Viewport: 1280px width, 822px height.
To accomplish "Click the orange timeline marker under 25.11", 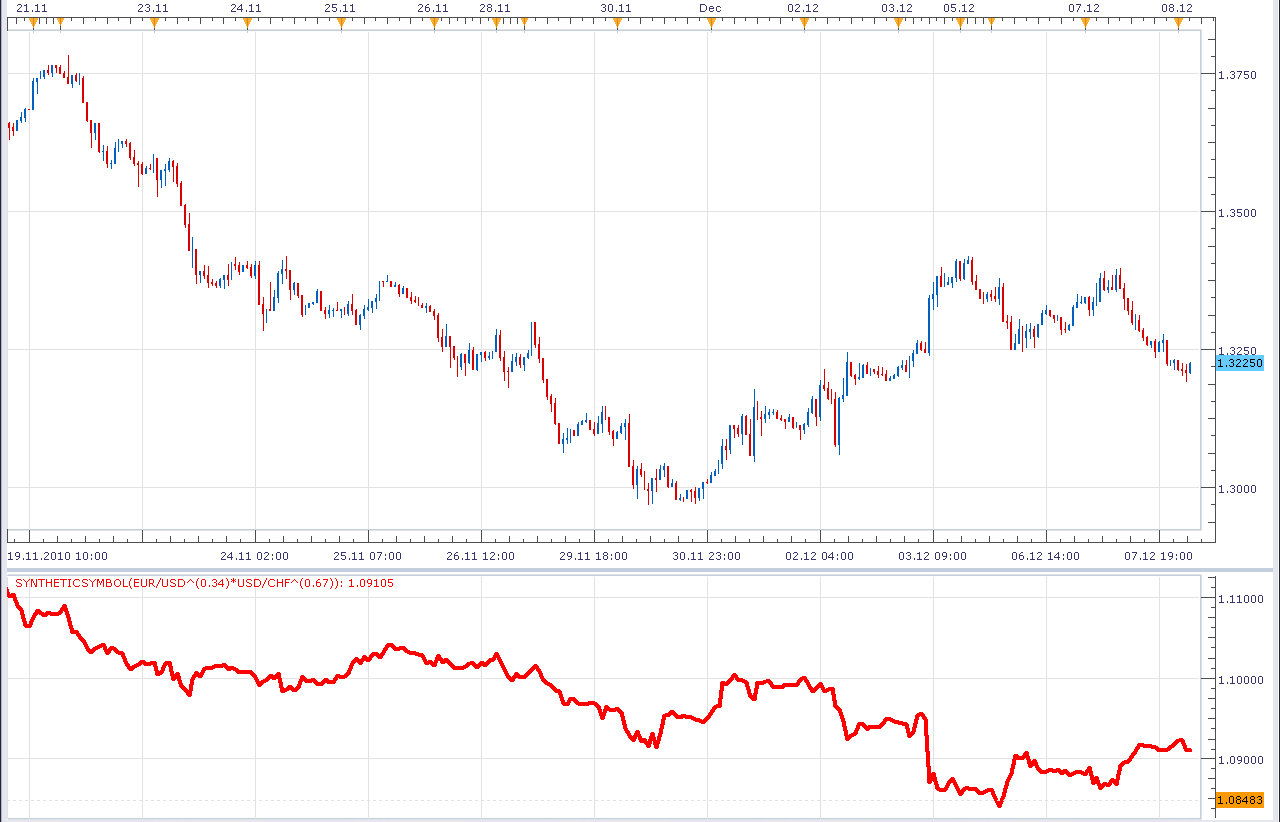I will pyautogui.click(x=341, y=21).
